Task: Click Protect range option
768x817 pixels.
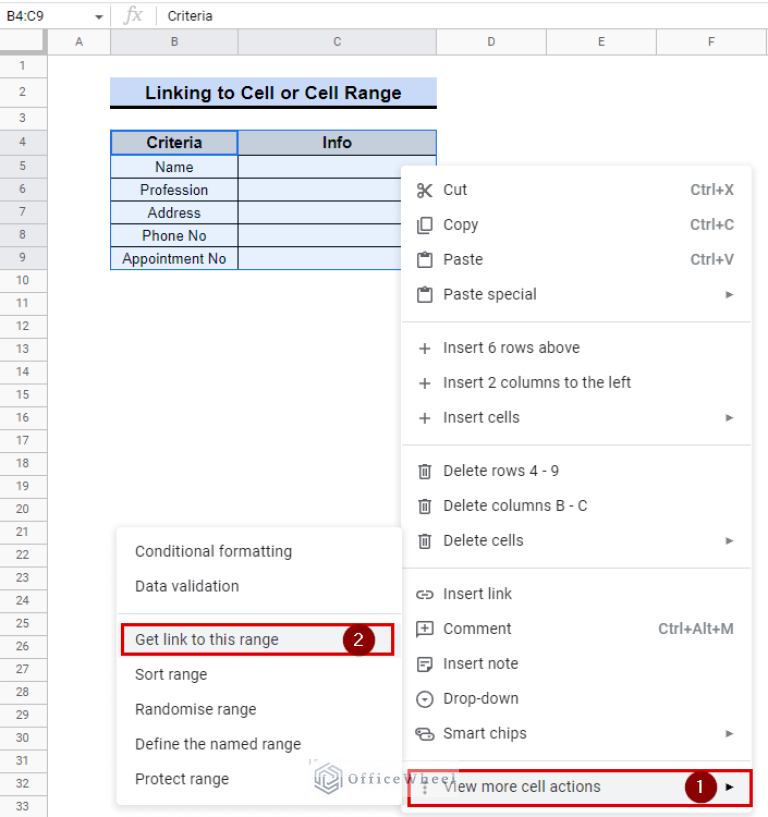Action: point(182,779)
